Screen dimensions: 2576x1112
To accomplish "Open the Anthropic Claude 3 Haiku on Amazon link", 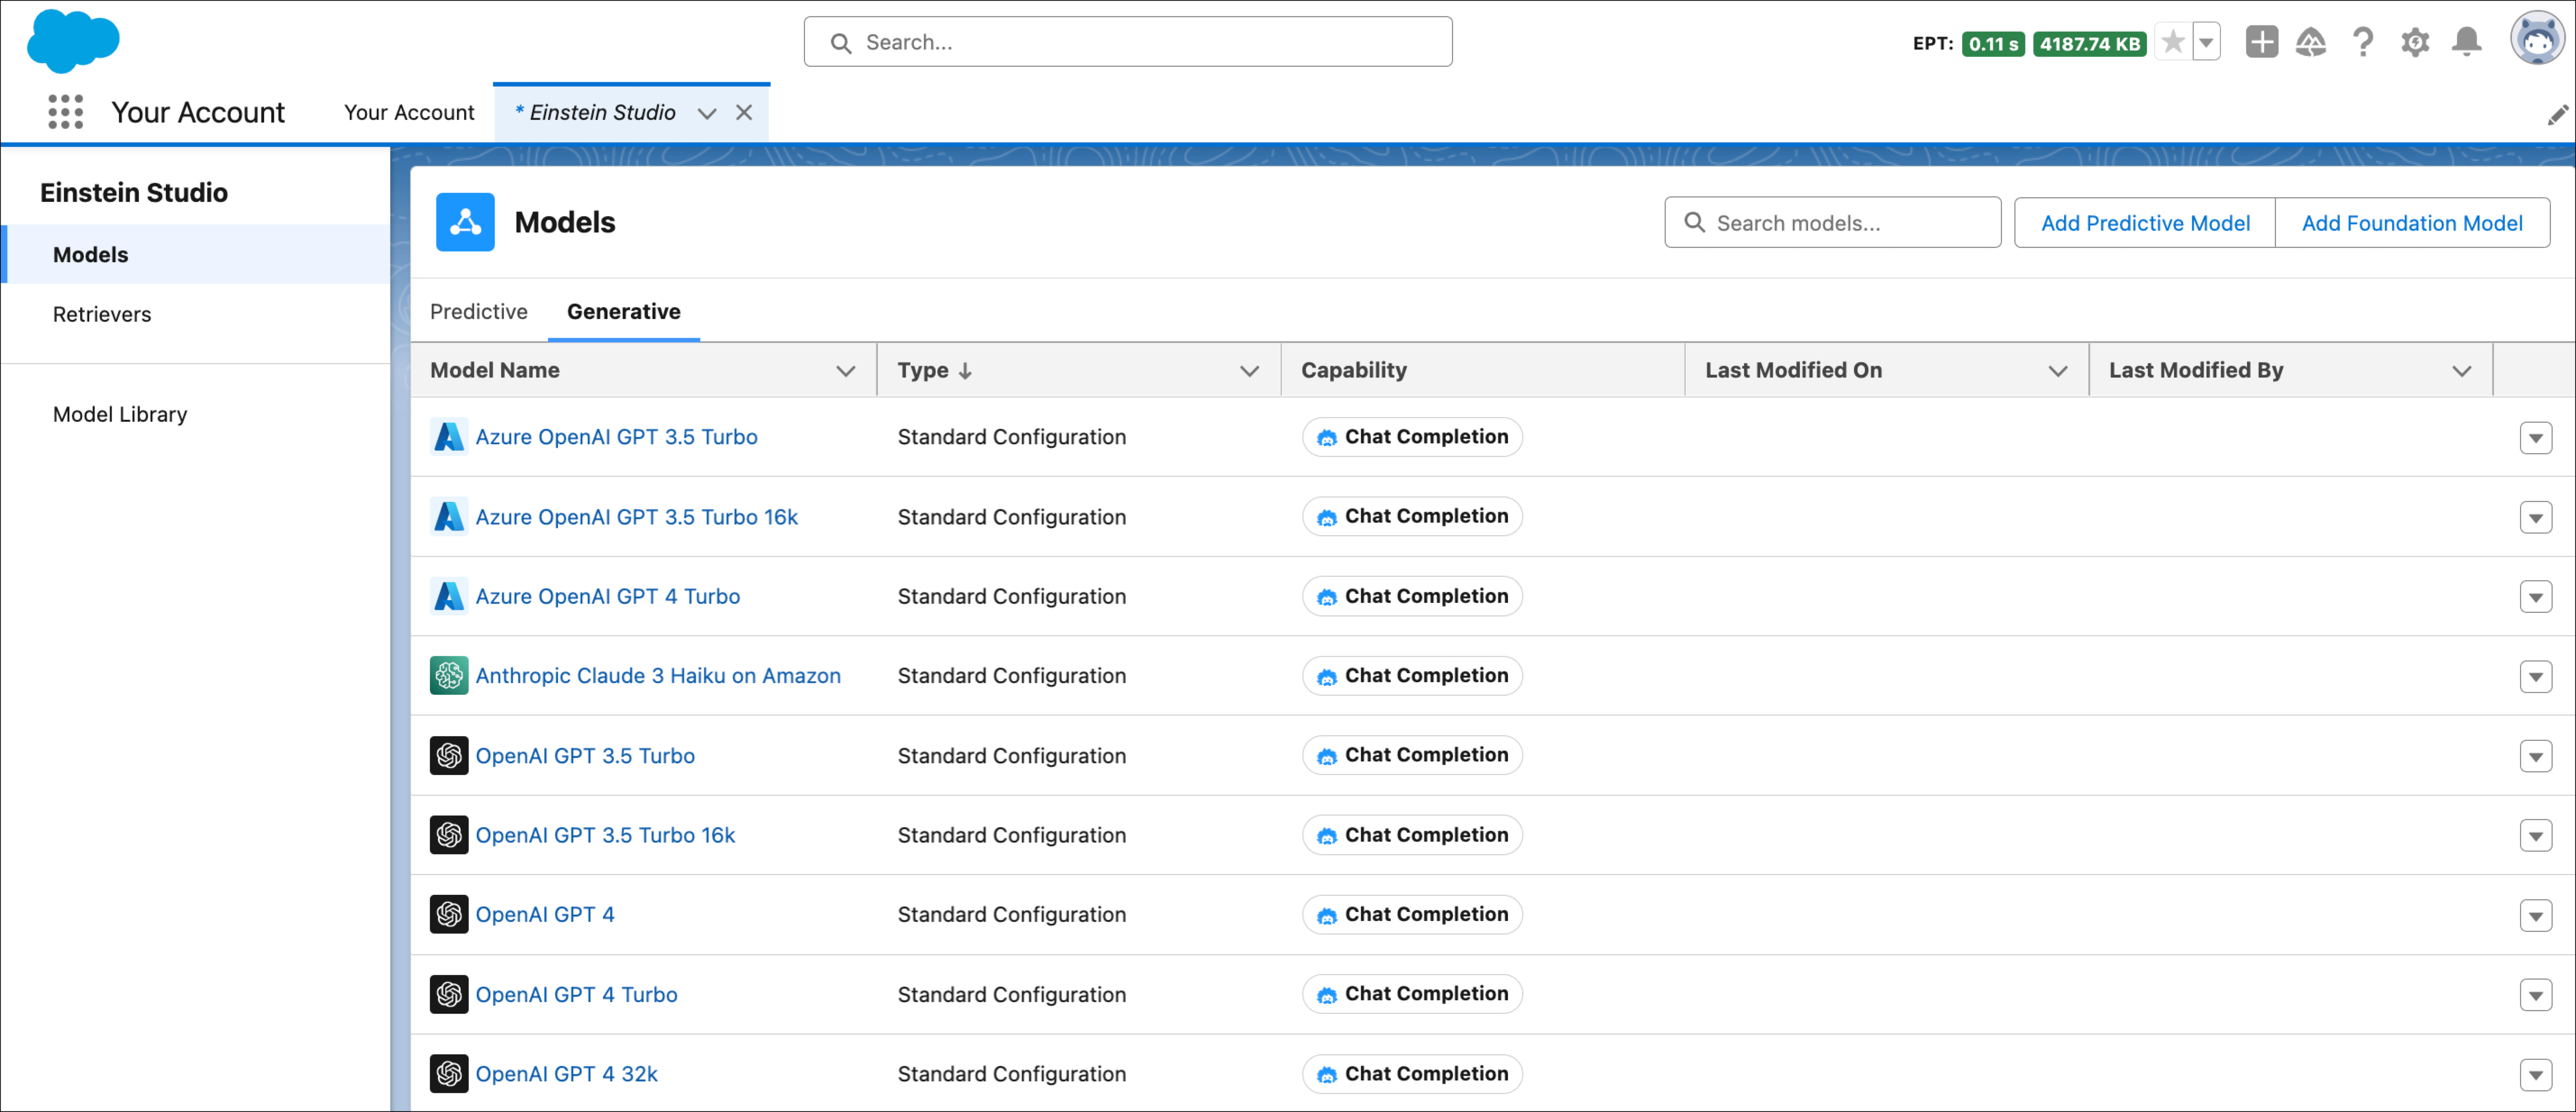I will click(x=658, y=676).
